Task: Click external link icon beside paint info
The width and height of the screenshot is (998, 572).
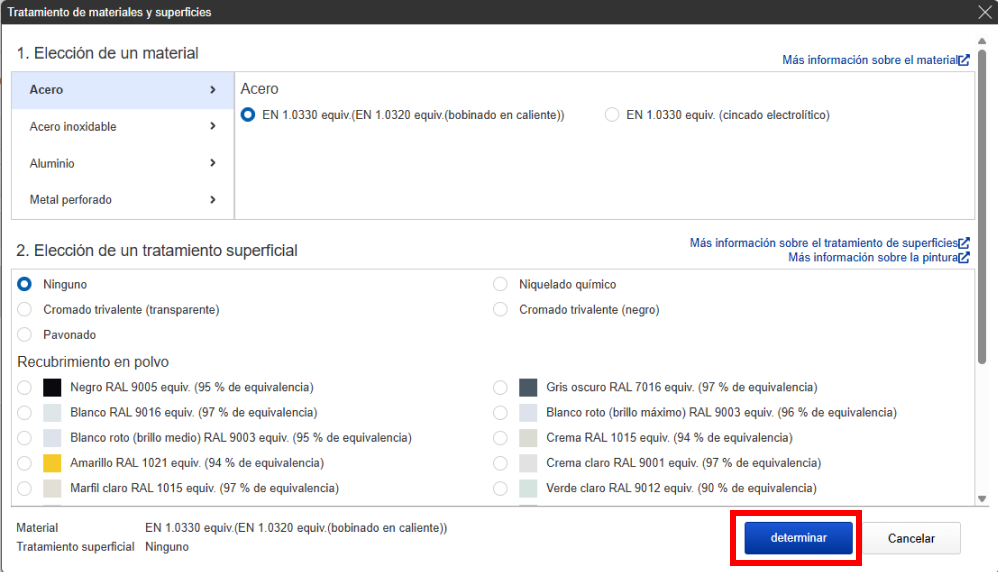Action: click(x=964, y=257)
